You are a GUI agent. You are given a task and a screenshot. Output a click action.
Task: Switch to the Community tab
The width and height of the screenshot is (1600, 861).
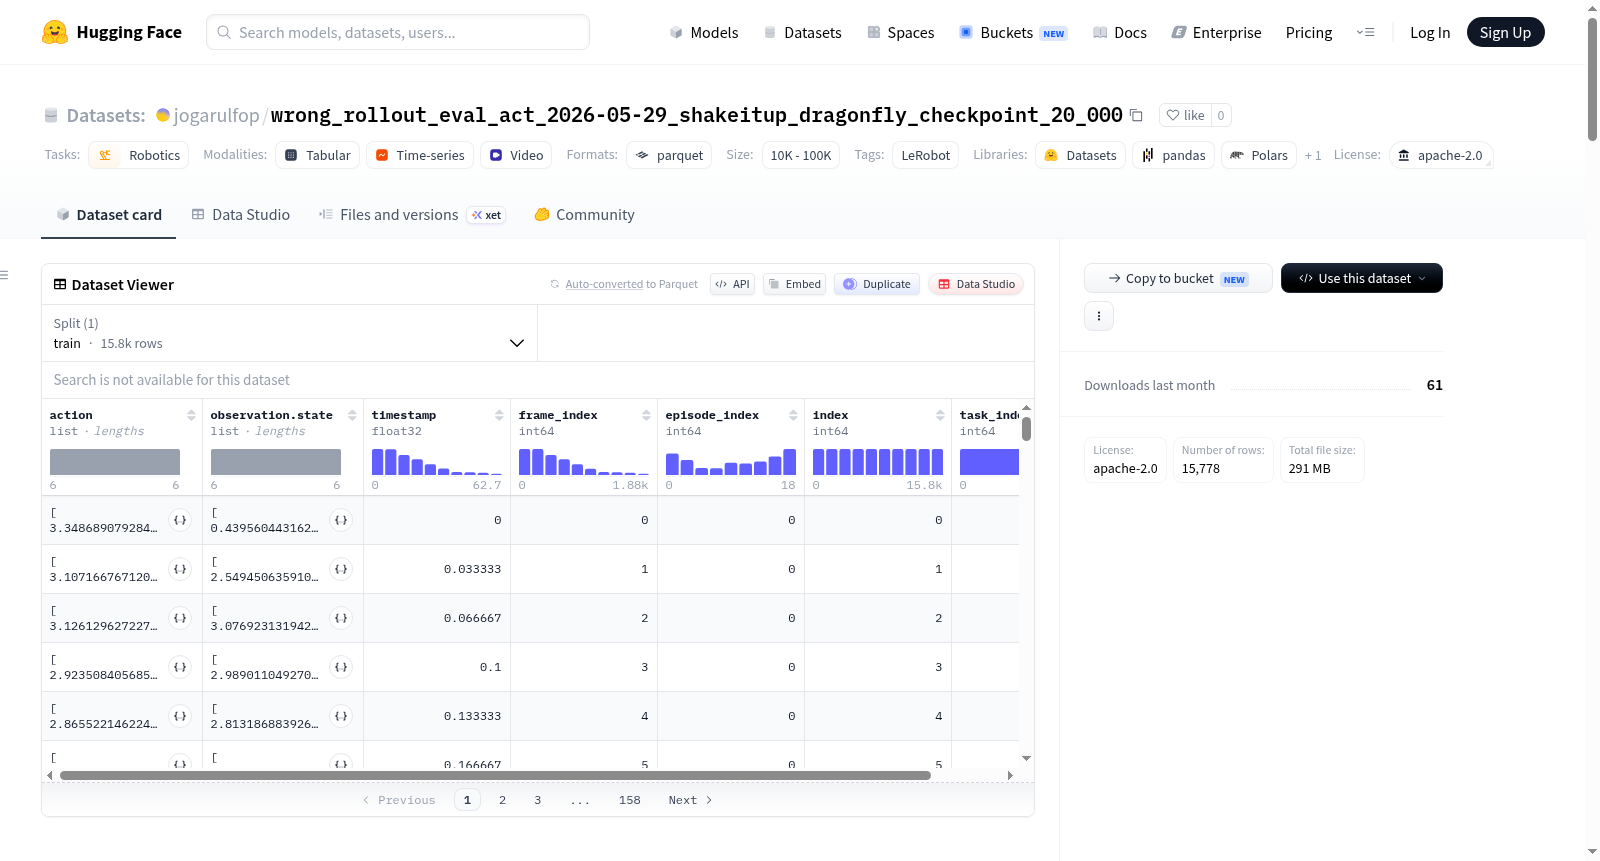pos(585,214)
